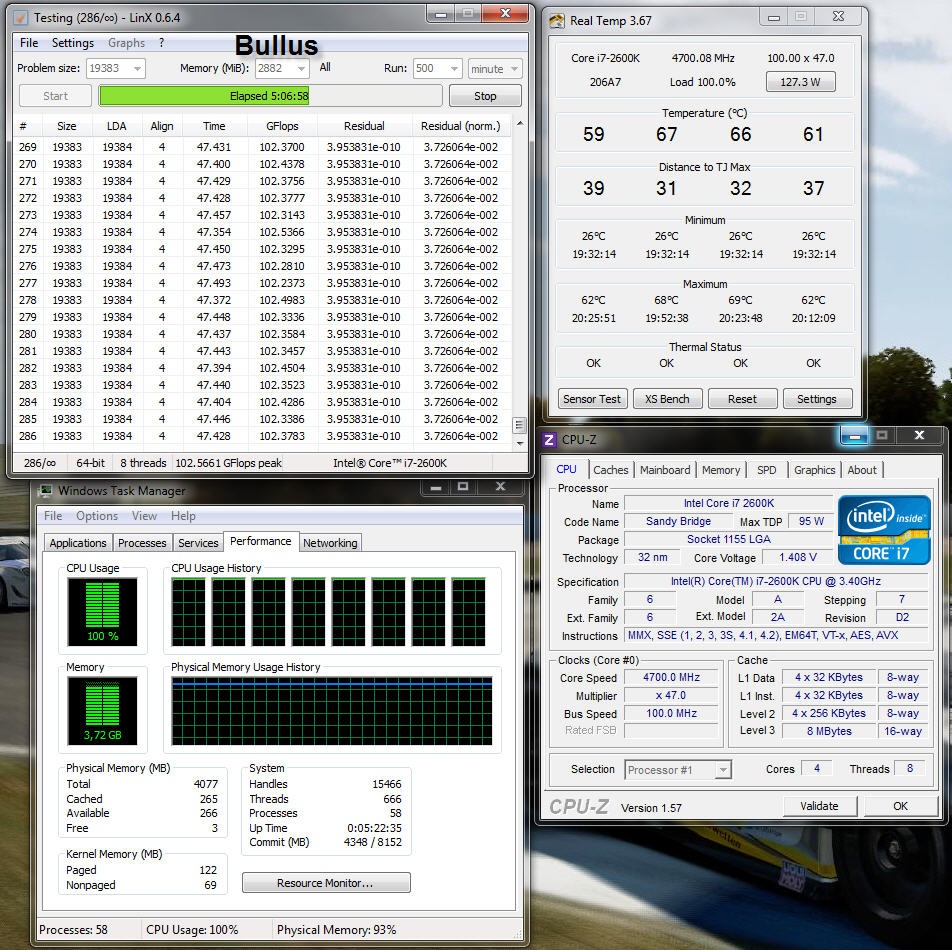Click the Windows Task Manager title icon
Screen dimensions: 952x950
point(45,490)
